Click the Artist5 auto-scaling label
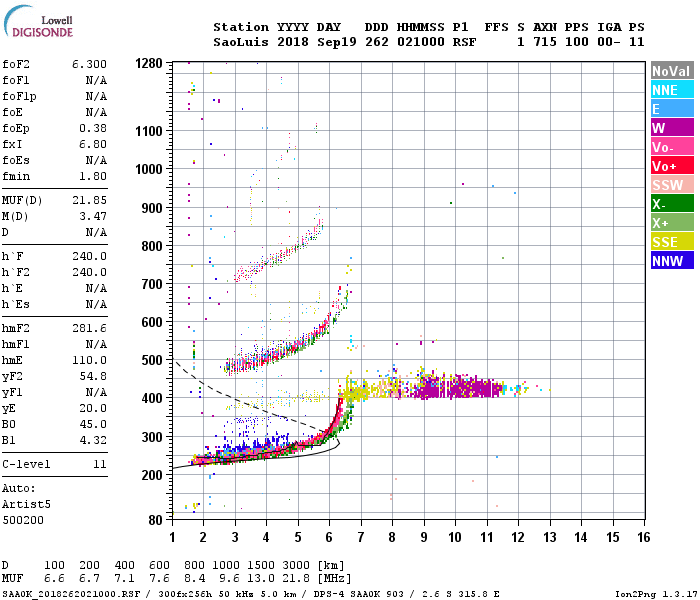The height and width of the screenshot is (600, 700). click(x=26, y=504)
